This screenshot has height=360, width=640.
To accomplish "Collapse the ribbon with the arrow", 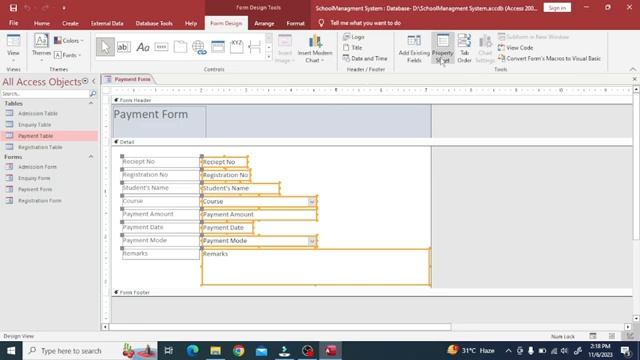I will (633, 69).
